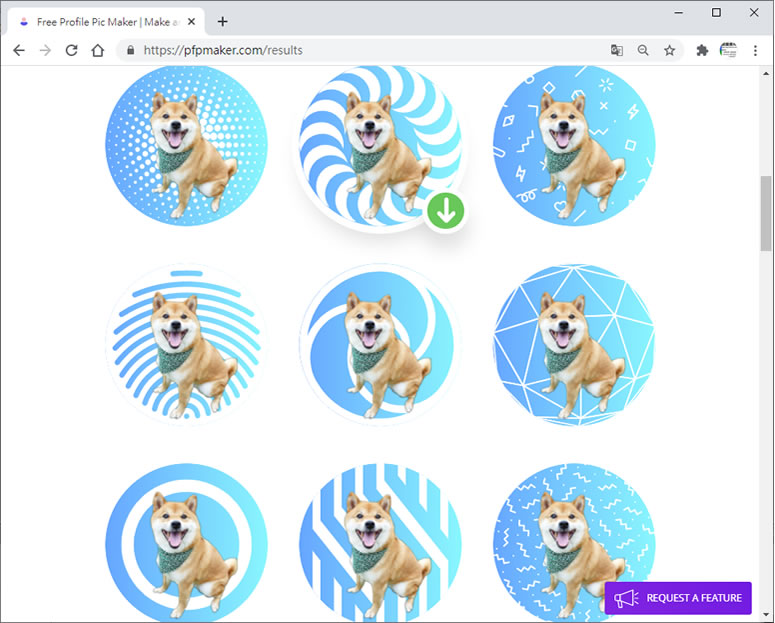Select the doodle shapes profile picture
This screenshot has width=775, height=623.
click(574, 145)
